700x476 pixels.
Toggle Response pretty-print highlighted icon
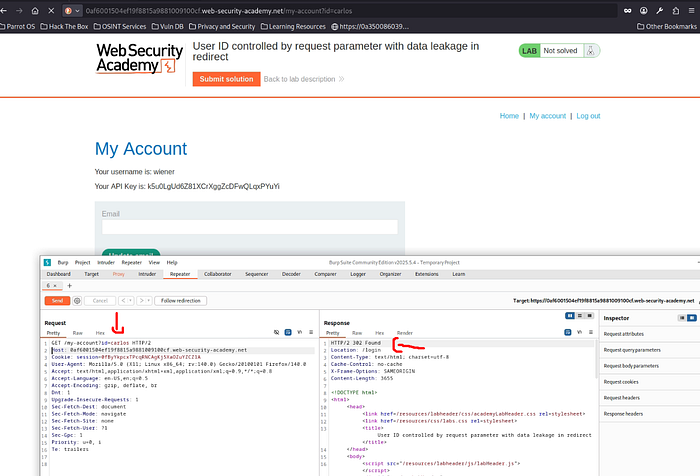(568, 332)
